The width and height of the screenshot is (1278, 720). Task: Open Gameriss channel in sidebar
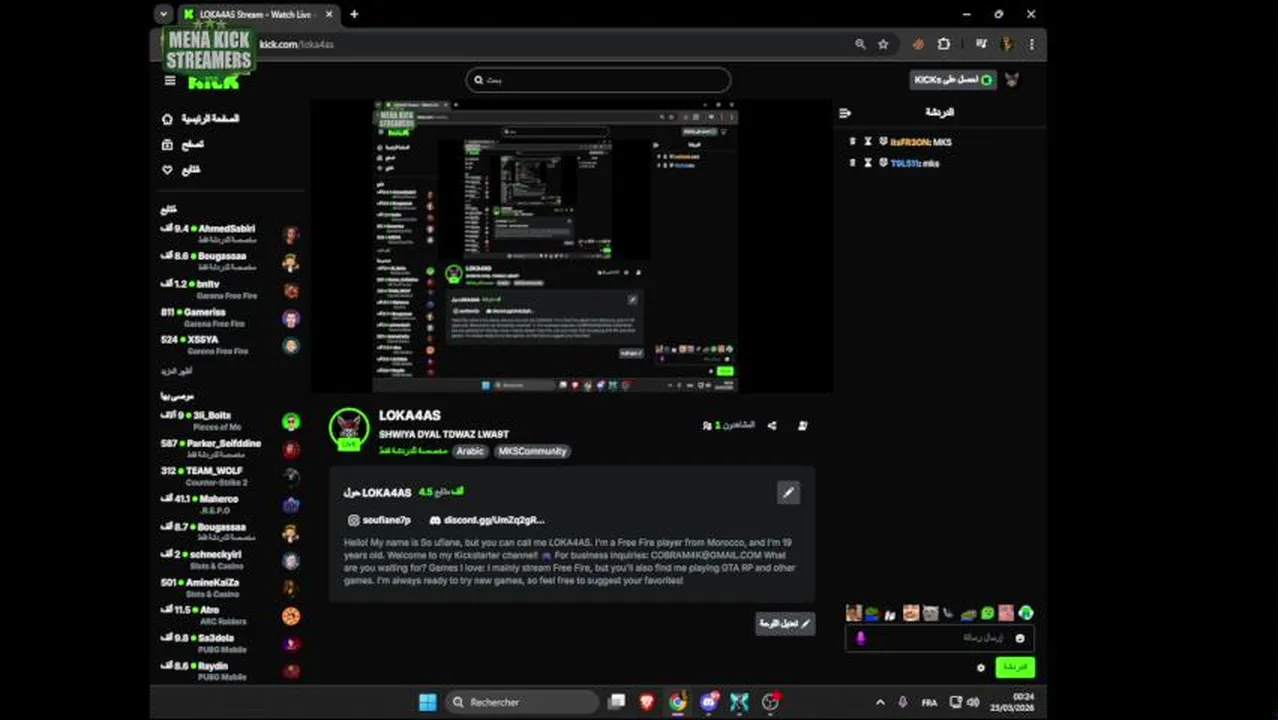click(x=230, y=318)
